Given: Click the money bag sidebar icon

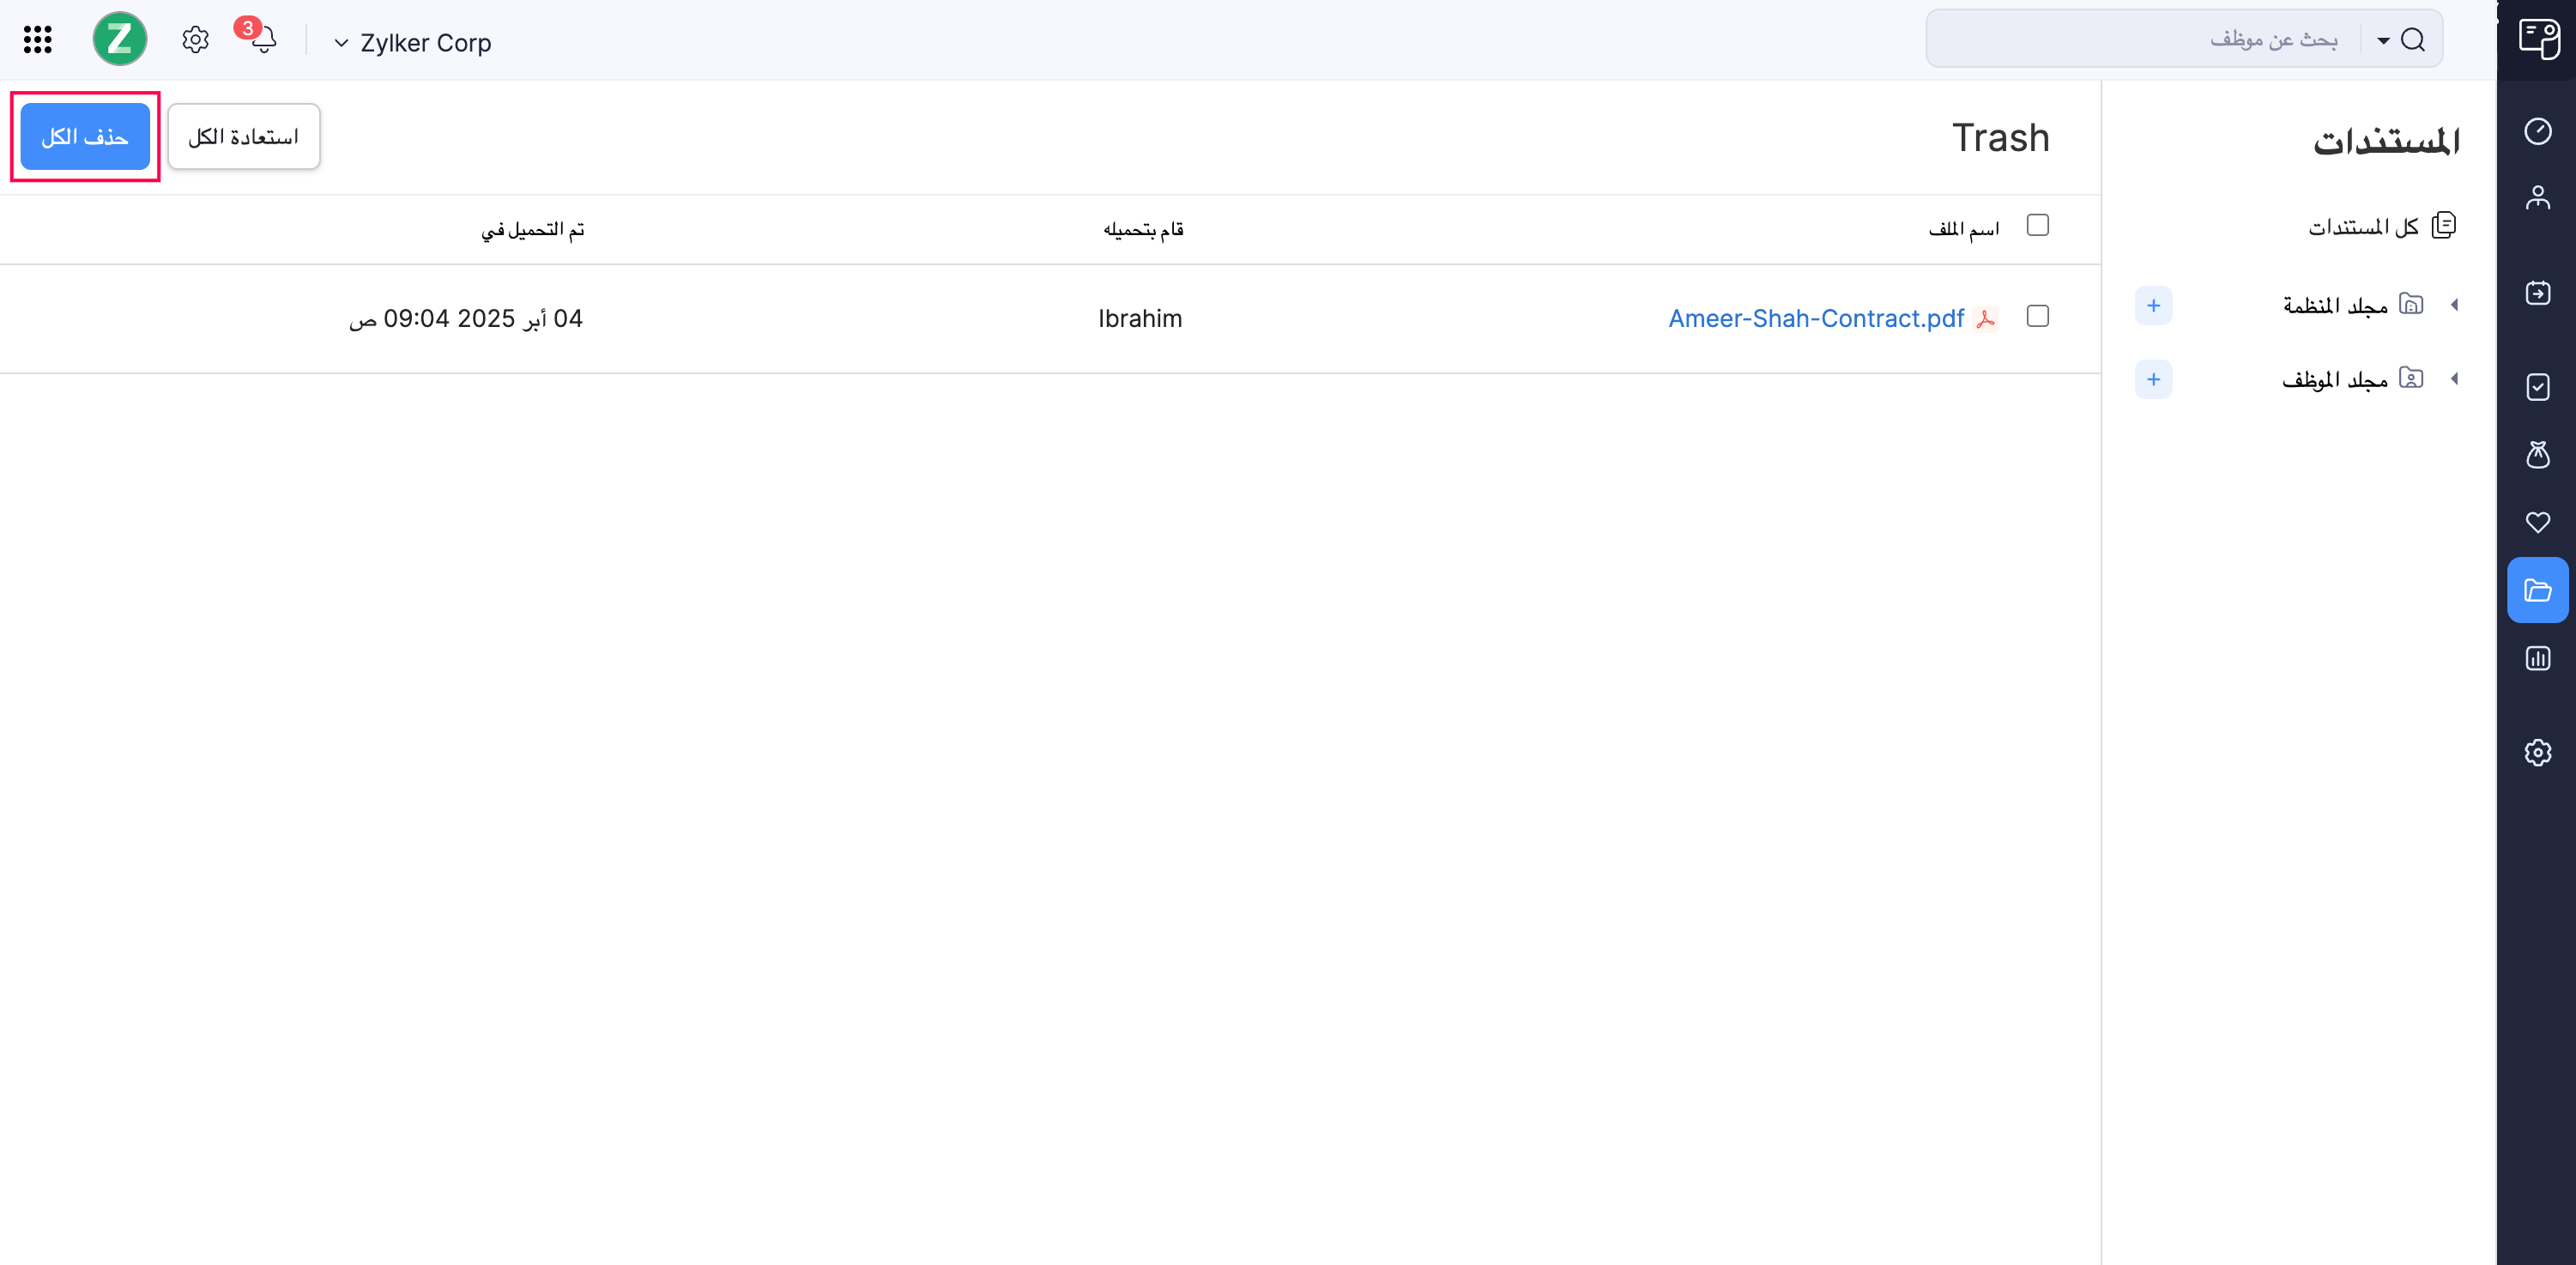Looking at the screenshot, I should click(2537, 455).
